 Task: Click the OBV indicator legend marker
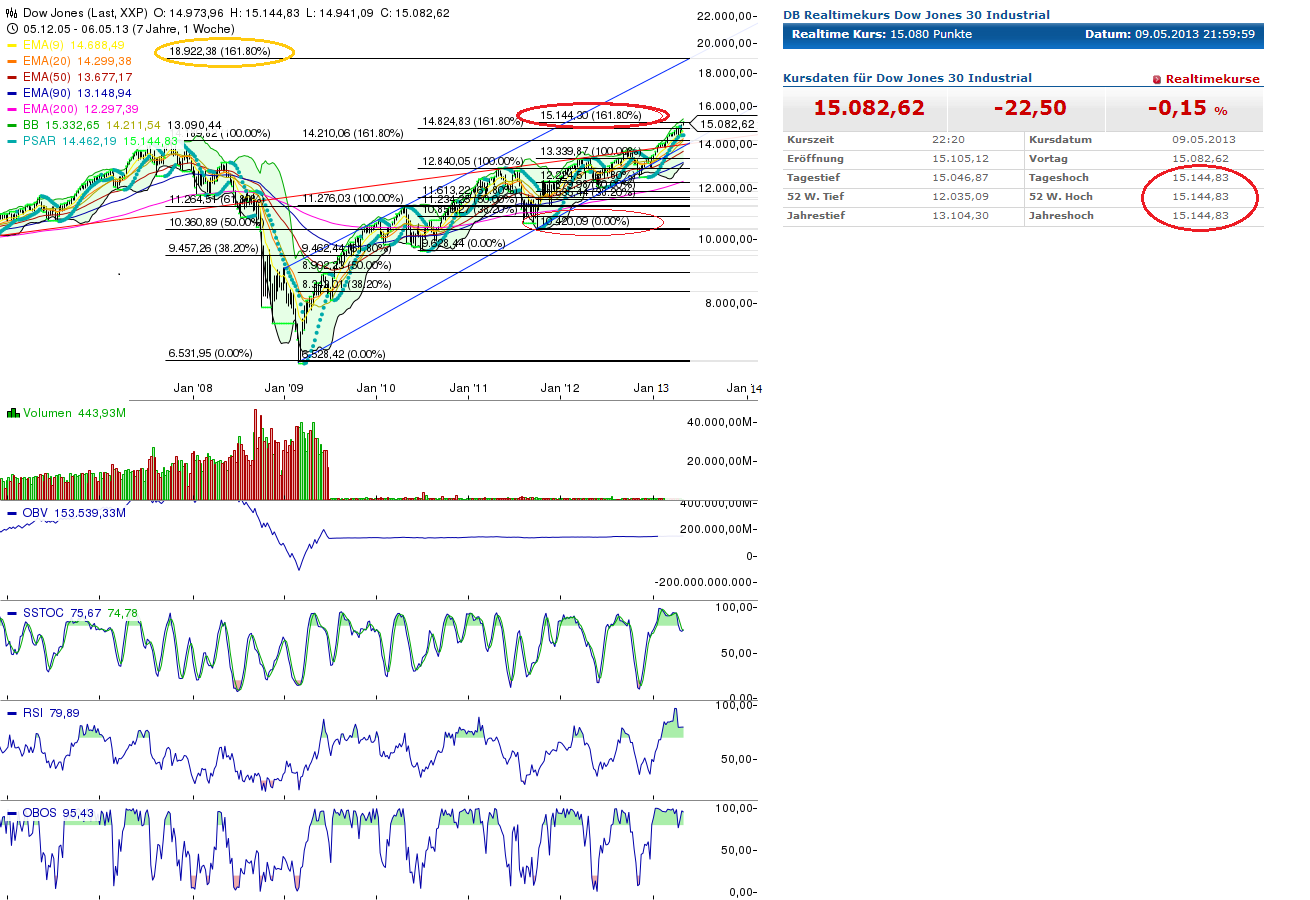[13, 513]
